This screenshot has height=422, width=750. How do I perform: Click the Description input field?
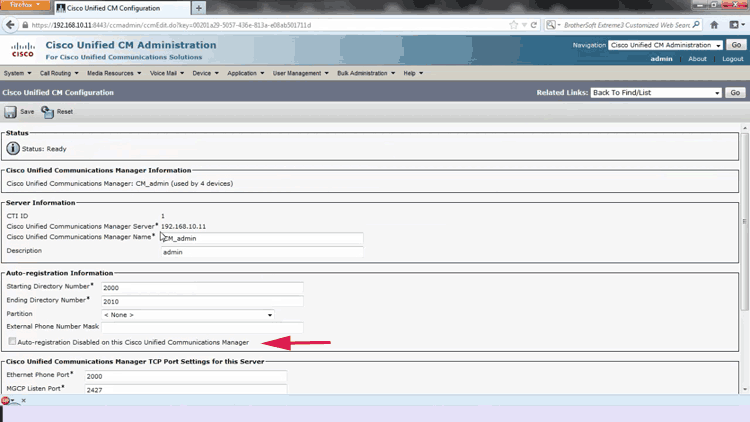pyautogui.click(x=262, y=252)
